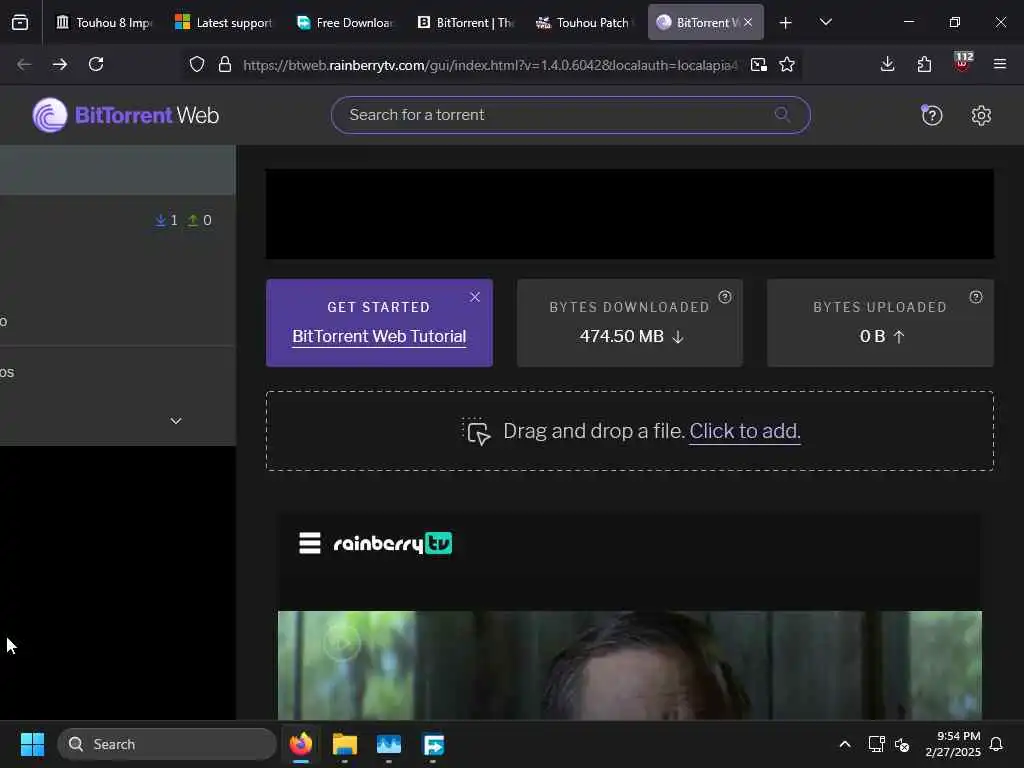Click the browser address bar URL
This screenshot has height=768, width=1024.
tap(490, 65)
